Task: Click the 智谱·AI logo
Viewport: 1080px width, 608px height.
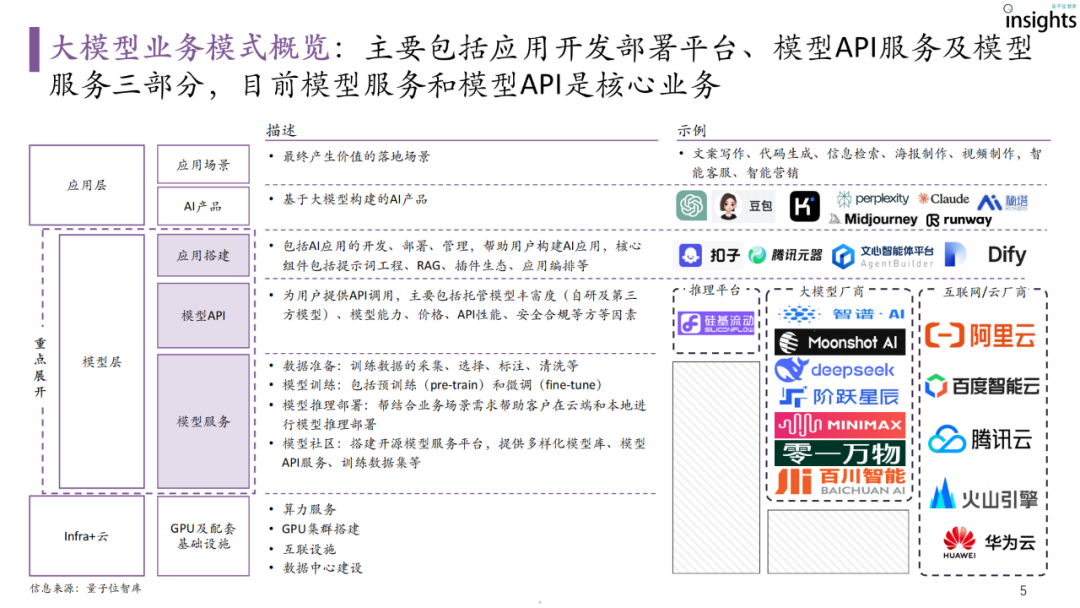Action: [x=840, y=314]
